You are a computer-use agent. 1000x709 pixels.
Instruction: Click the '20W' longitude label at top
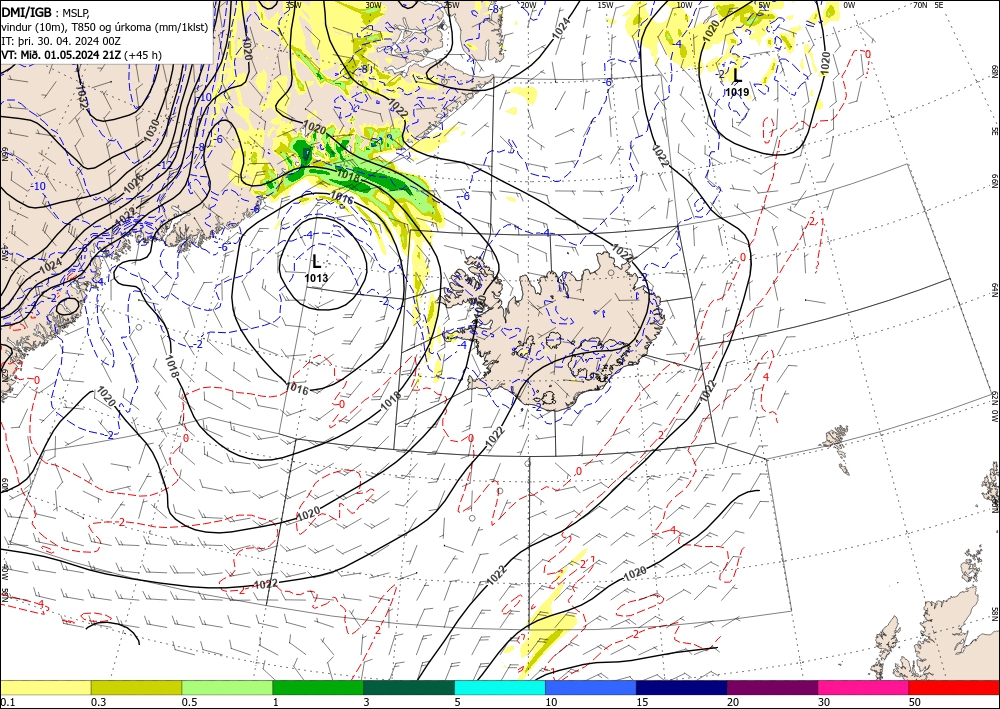coord(528,5)
